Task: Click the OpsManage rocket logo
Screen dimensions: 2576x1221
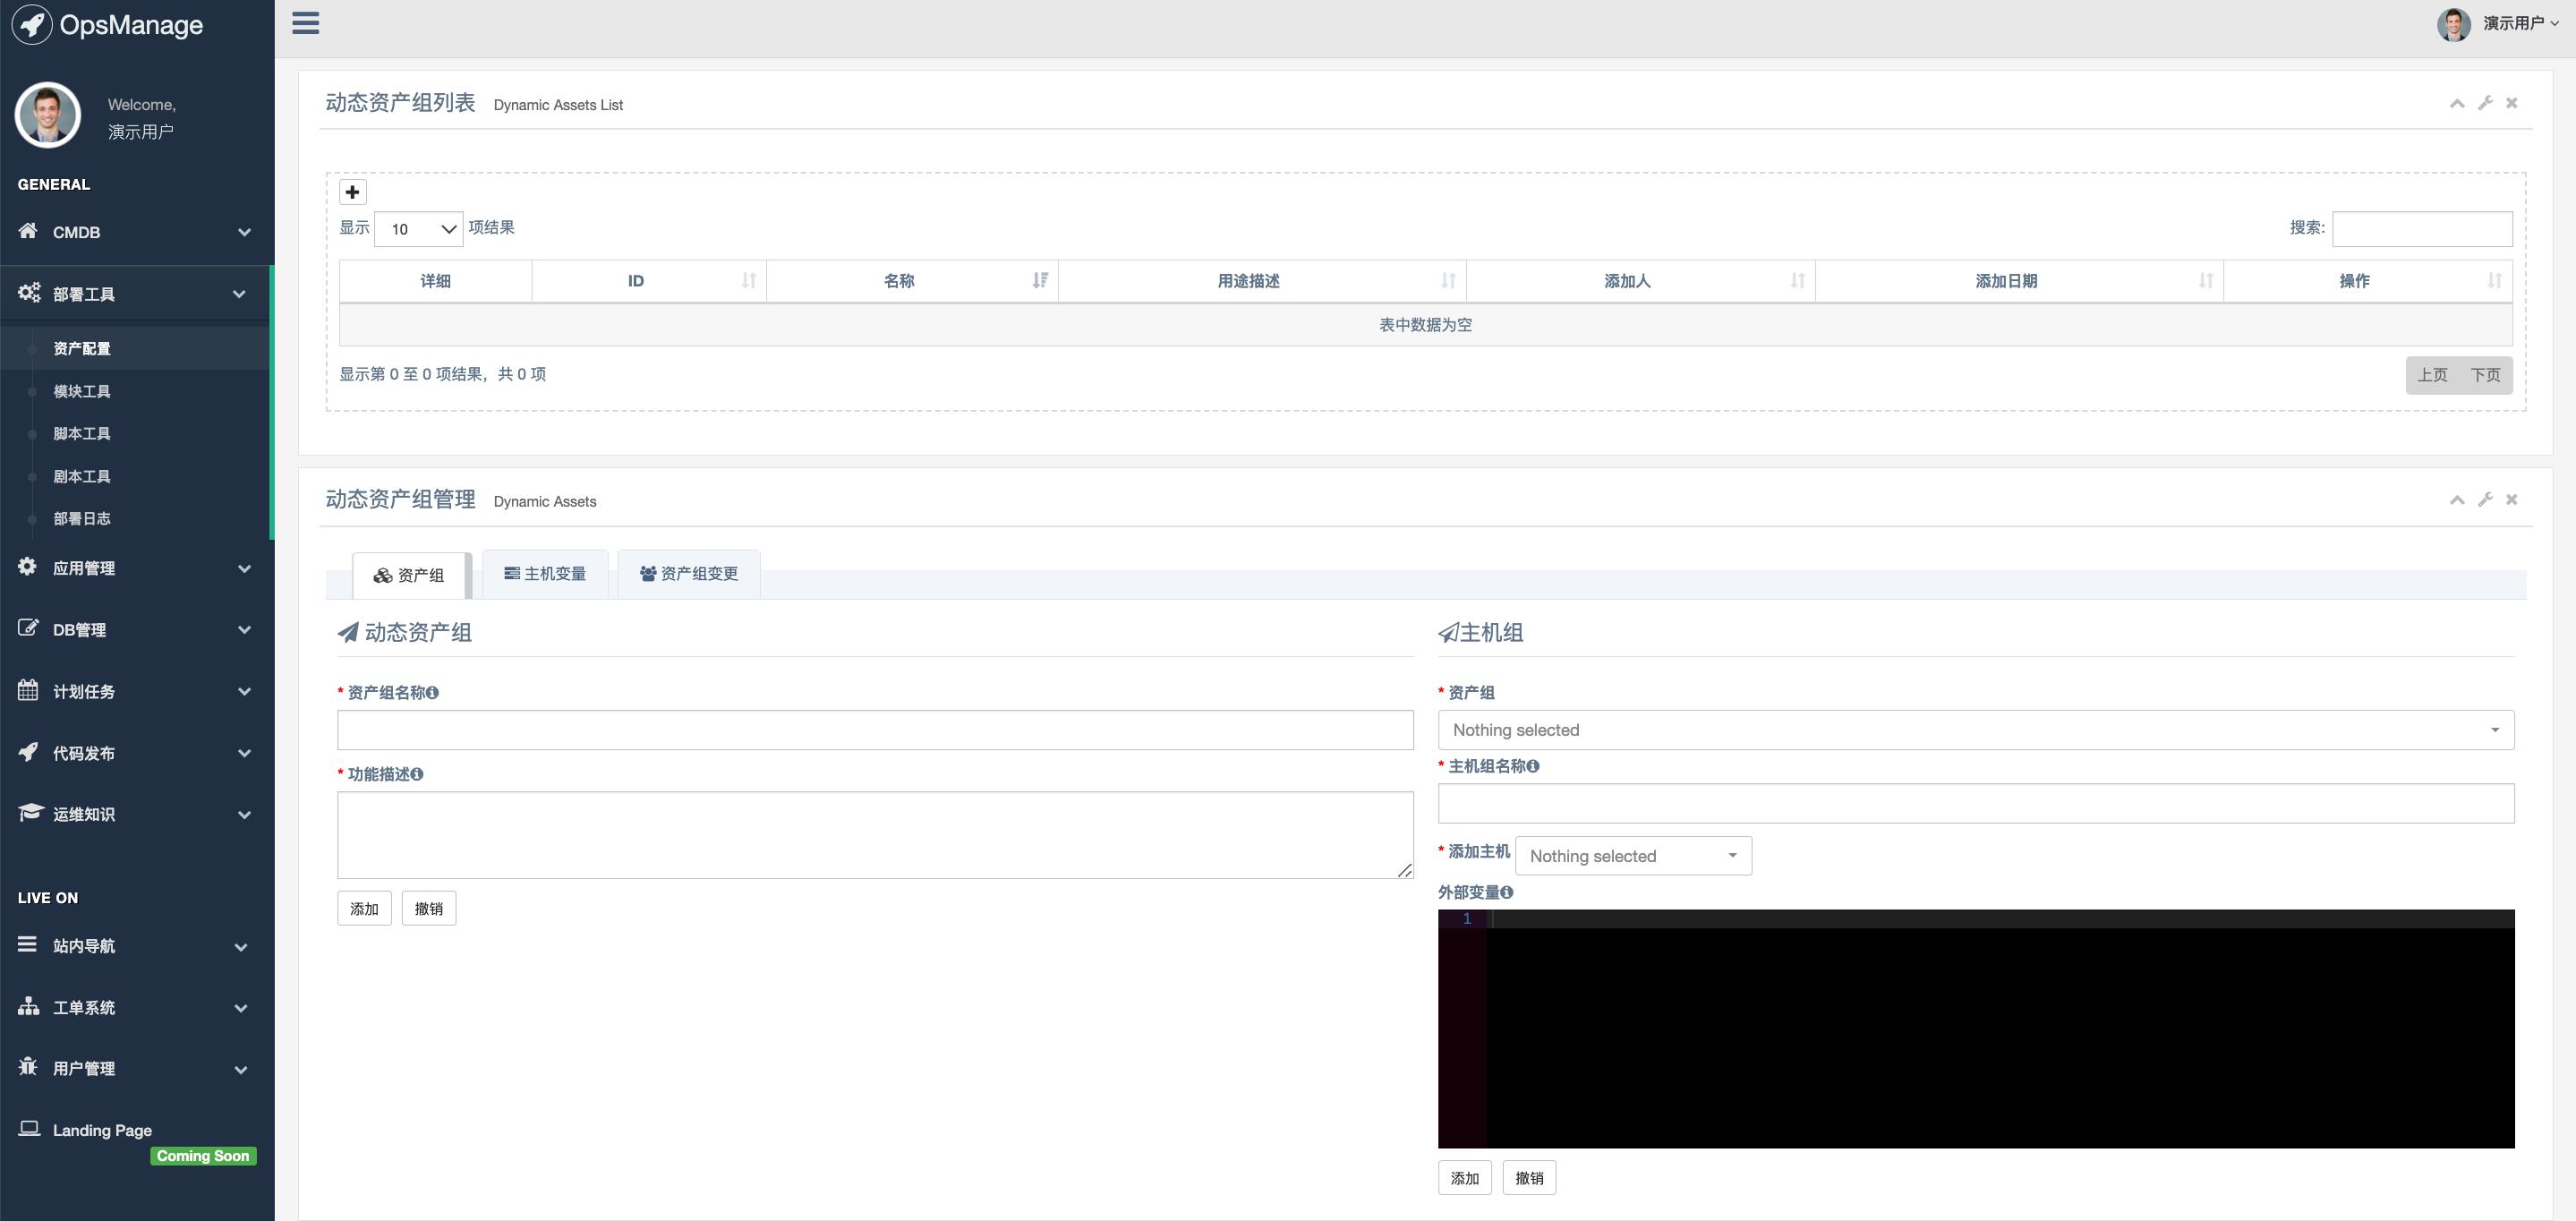Action: (32, 25)
